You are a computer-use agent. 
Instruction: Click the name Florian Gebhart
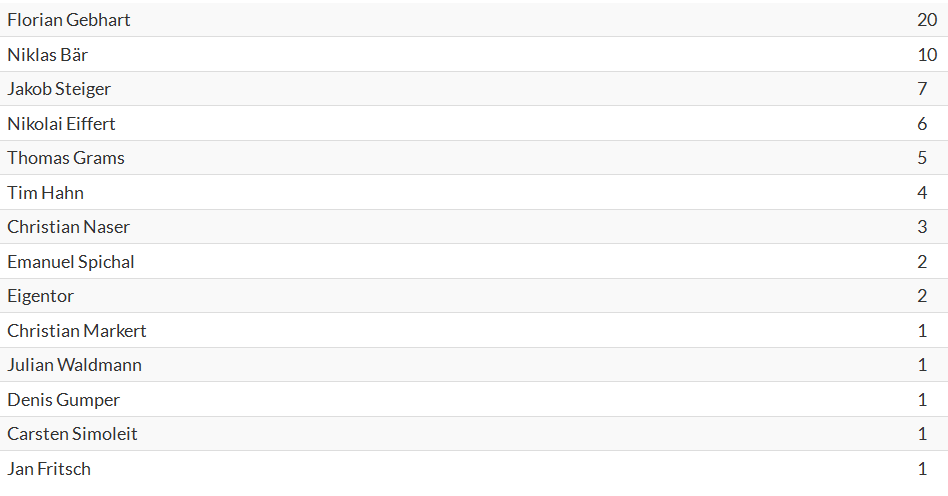[68, 20]
